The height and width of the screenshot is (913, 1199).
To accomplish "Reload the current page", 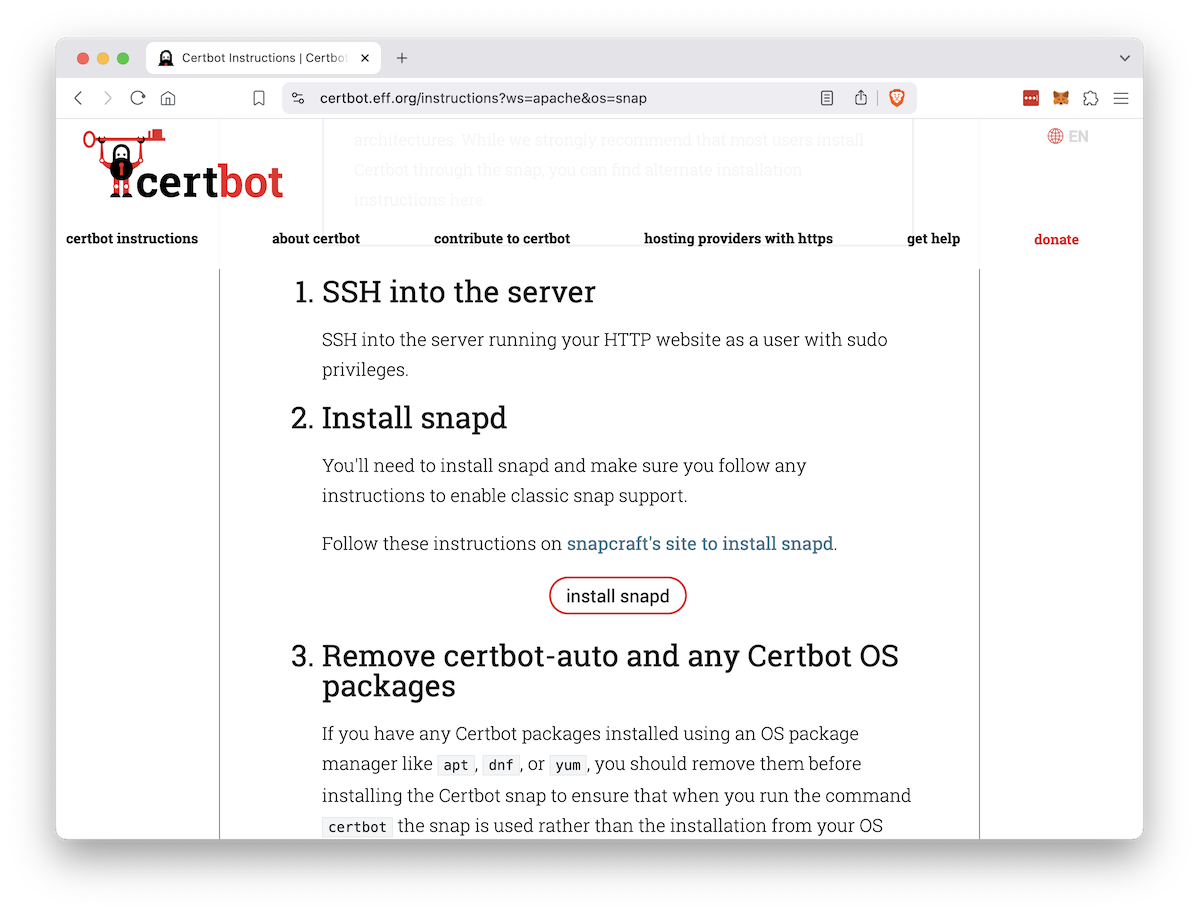I will [x=138, y=98].
